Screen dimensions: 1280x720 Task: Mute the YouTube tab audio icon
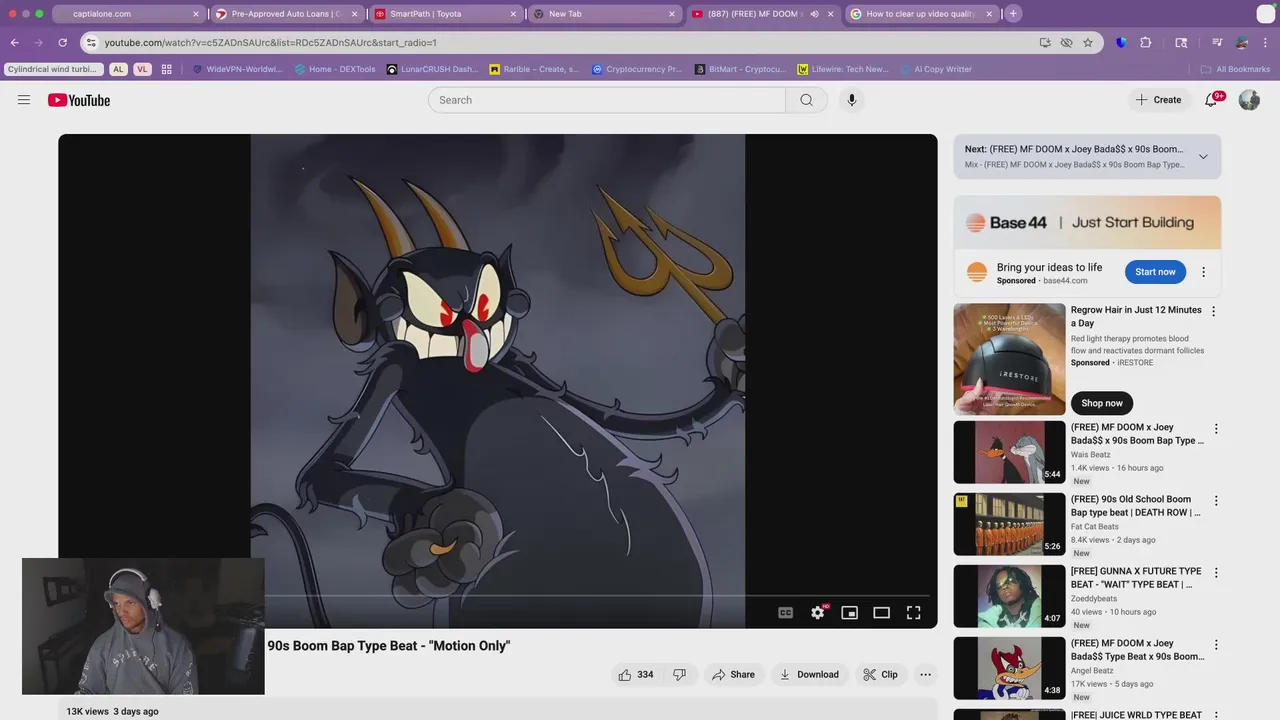click(814, 14)
